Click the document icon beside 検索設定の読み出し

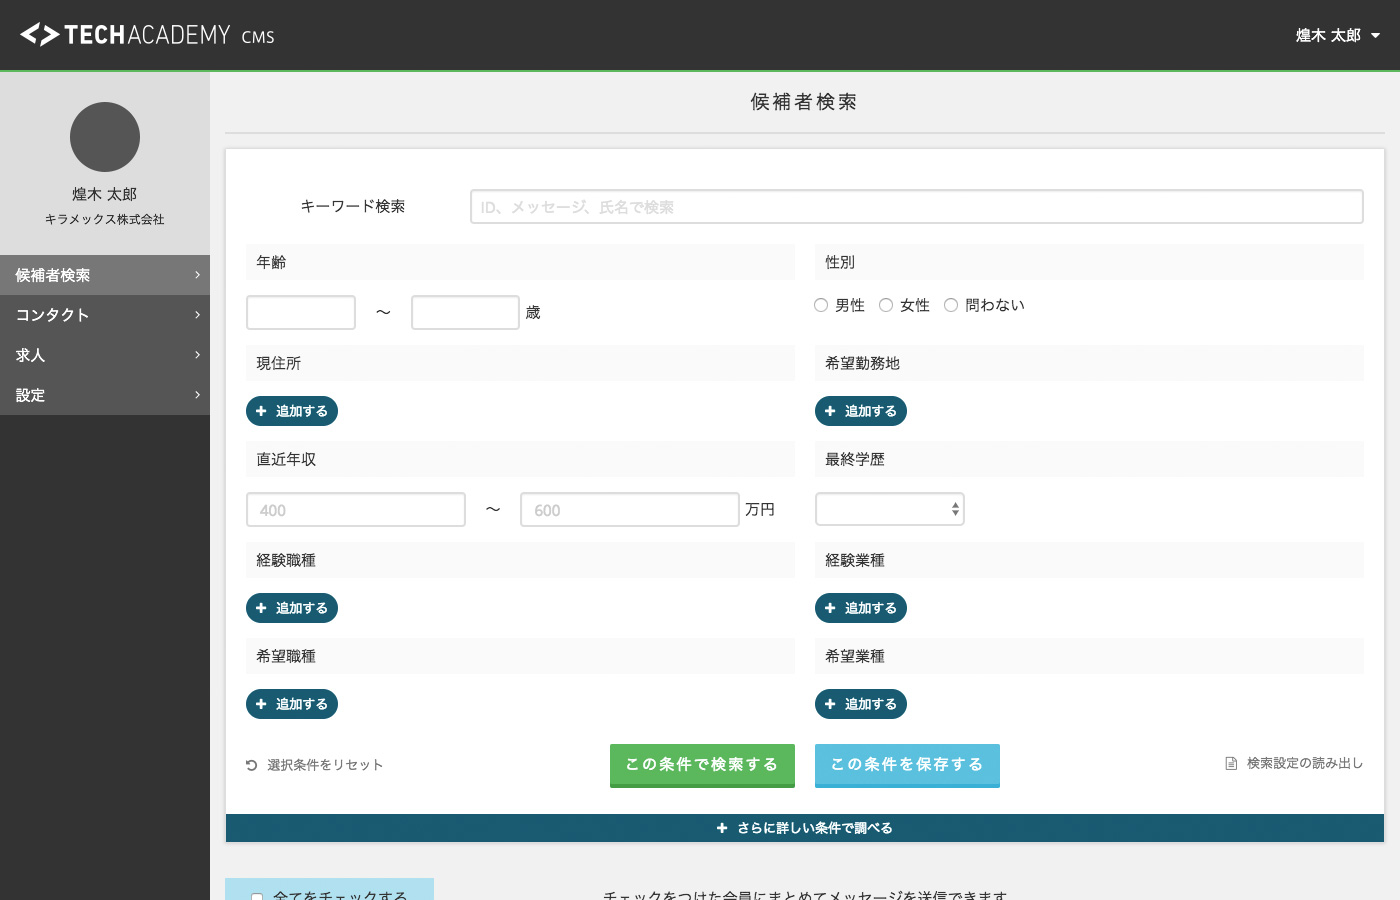click(x=1231, y=764)
